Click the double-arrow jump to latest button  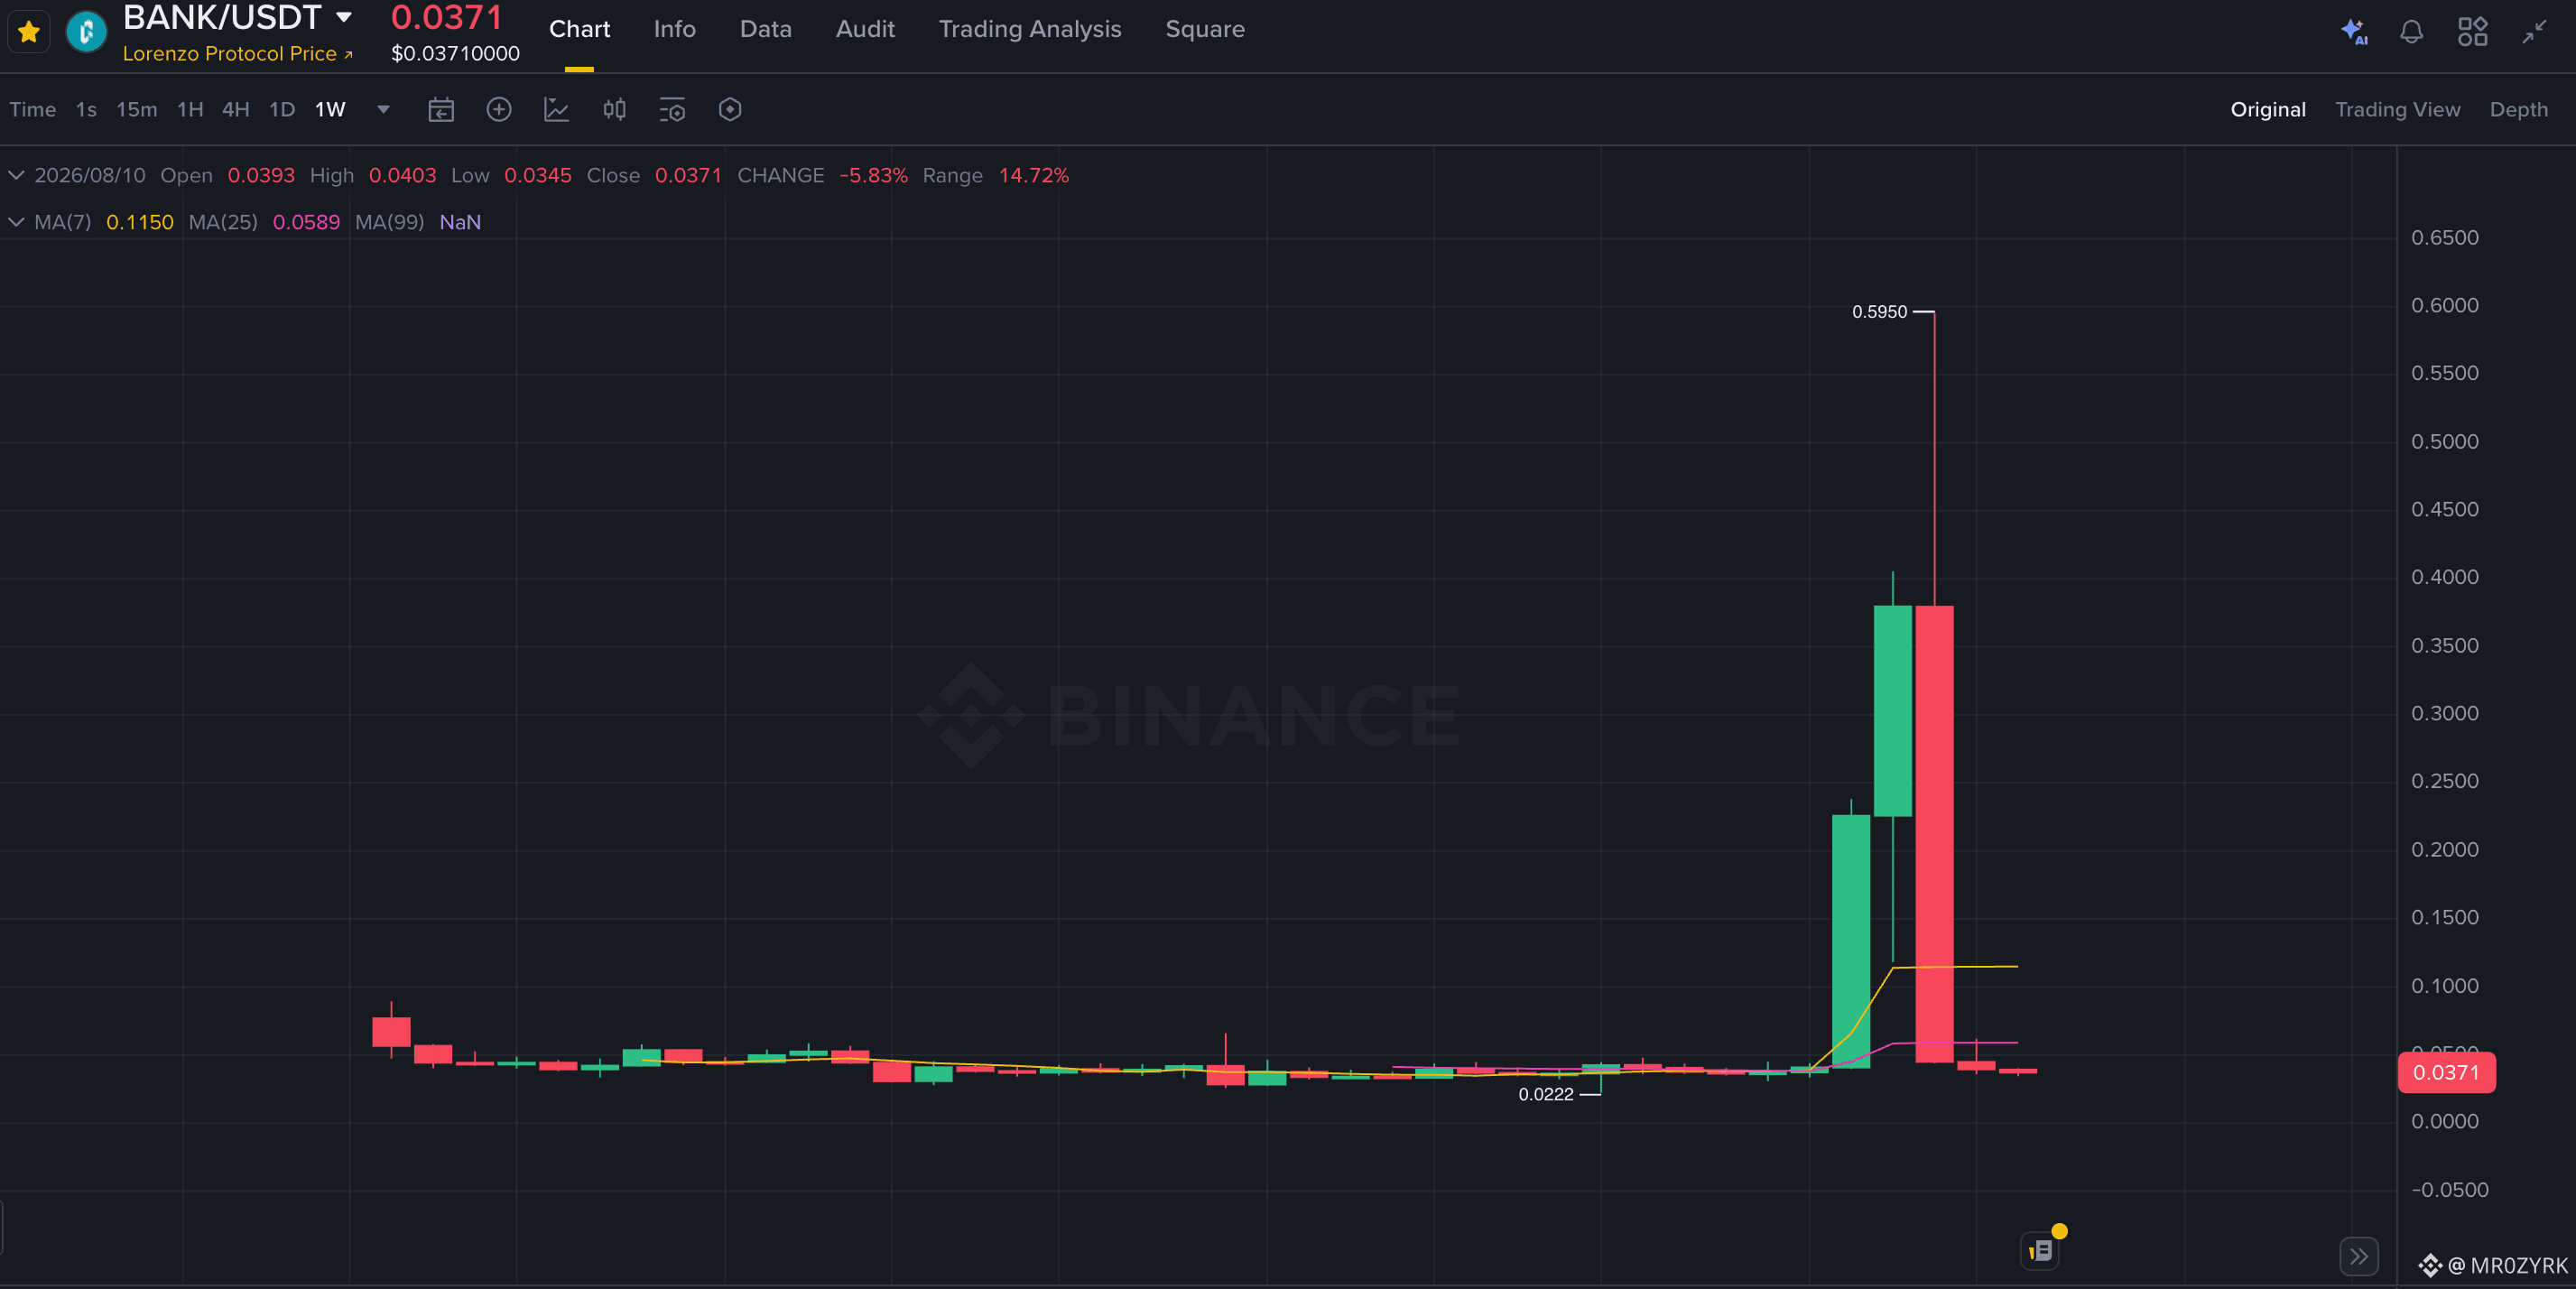coord(2359,1256)
